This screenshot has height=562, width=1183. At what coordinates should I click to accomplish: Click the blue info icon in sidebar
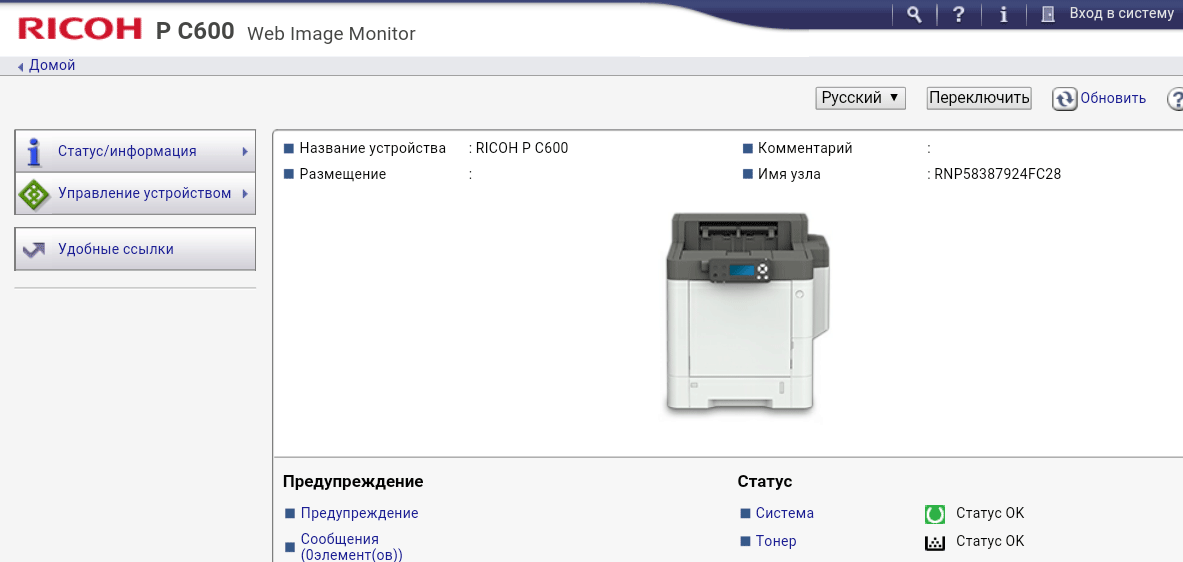point(33,151)
